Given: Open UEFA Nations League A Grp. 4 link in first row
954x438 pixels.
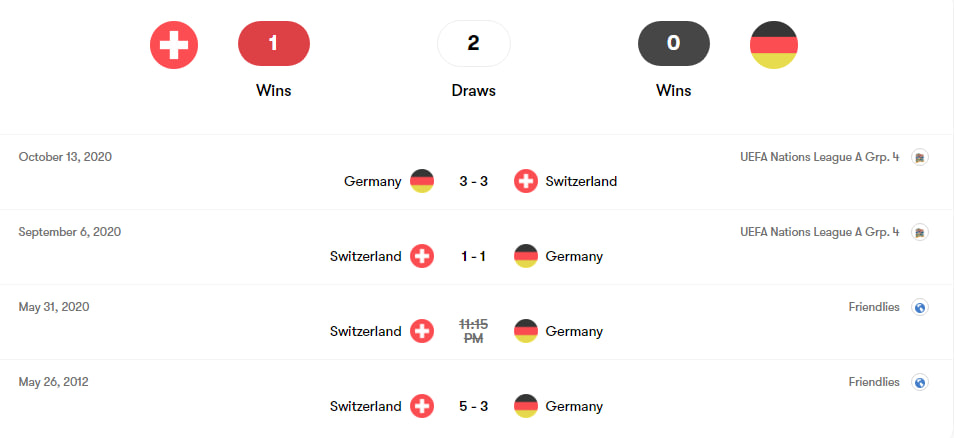Looking at the screenshot, I should tap(820, 157).
